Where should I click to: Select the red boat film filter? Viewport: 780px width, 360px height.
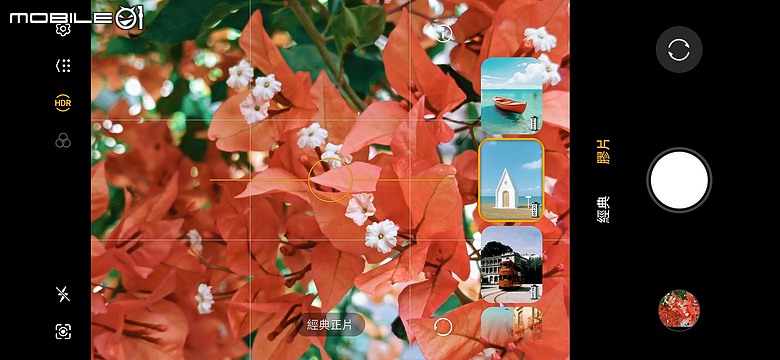[x=511, y=96]
